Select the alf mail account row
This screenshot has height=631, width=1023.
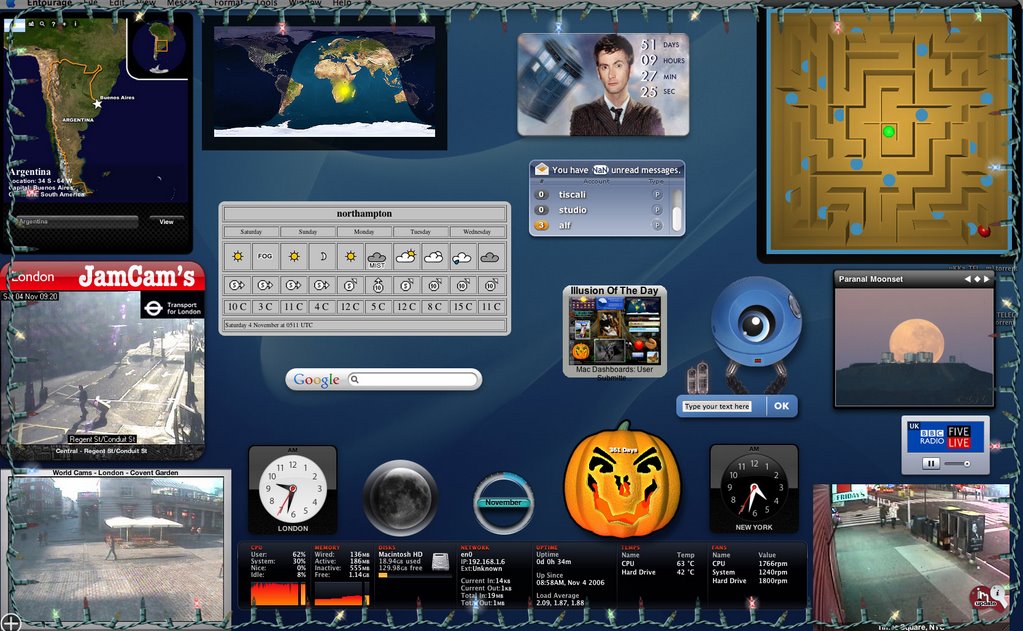coord(600,225)
